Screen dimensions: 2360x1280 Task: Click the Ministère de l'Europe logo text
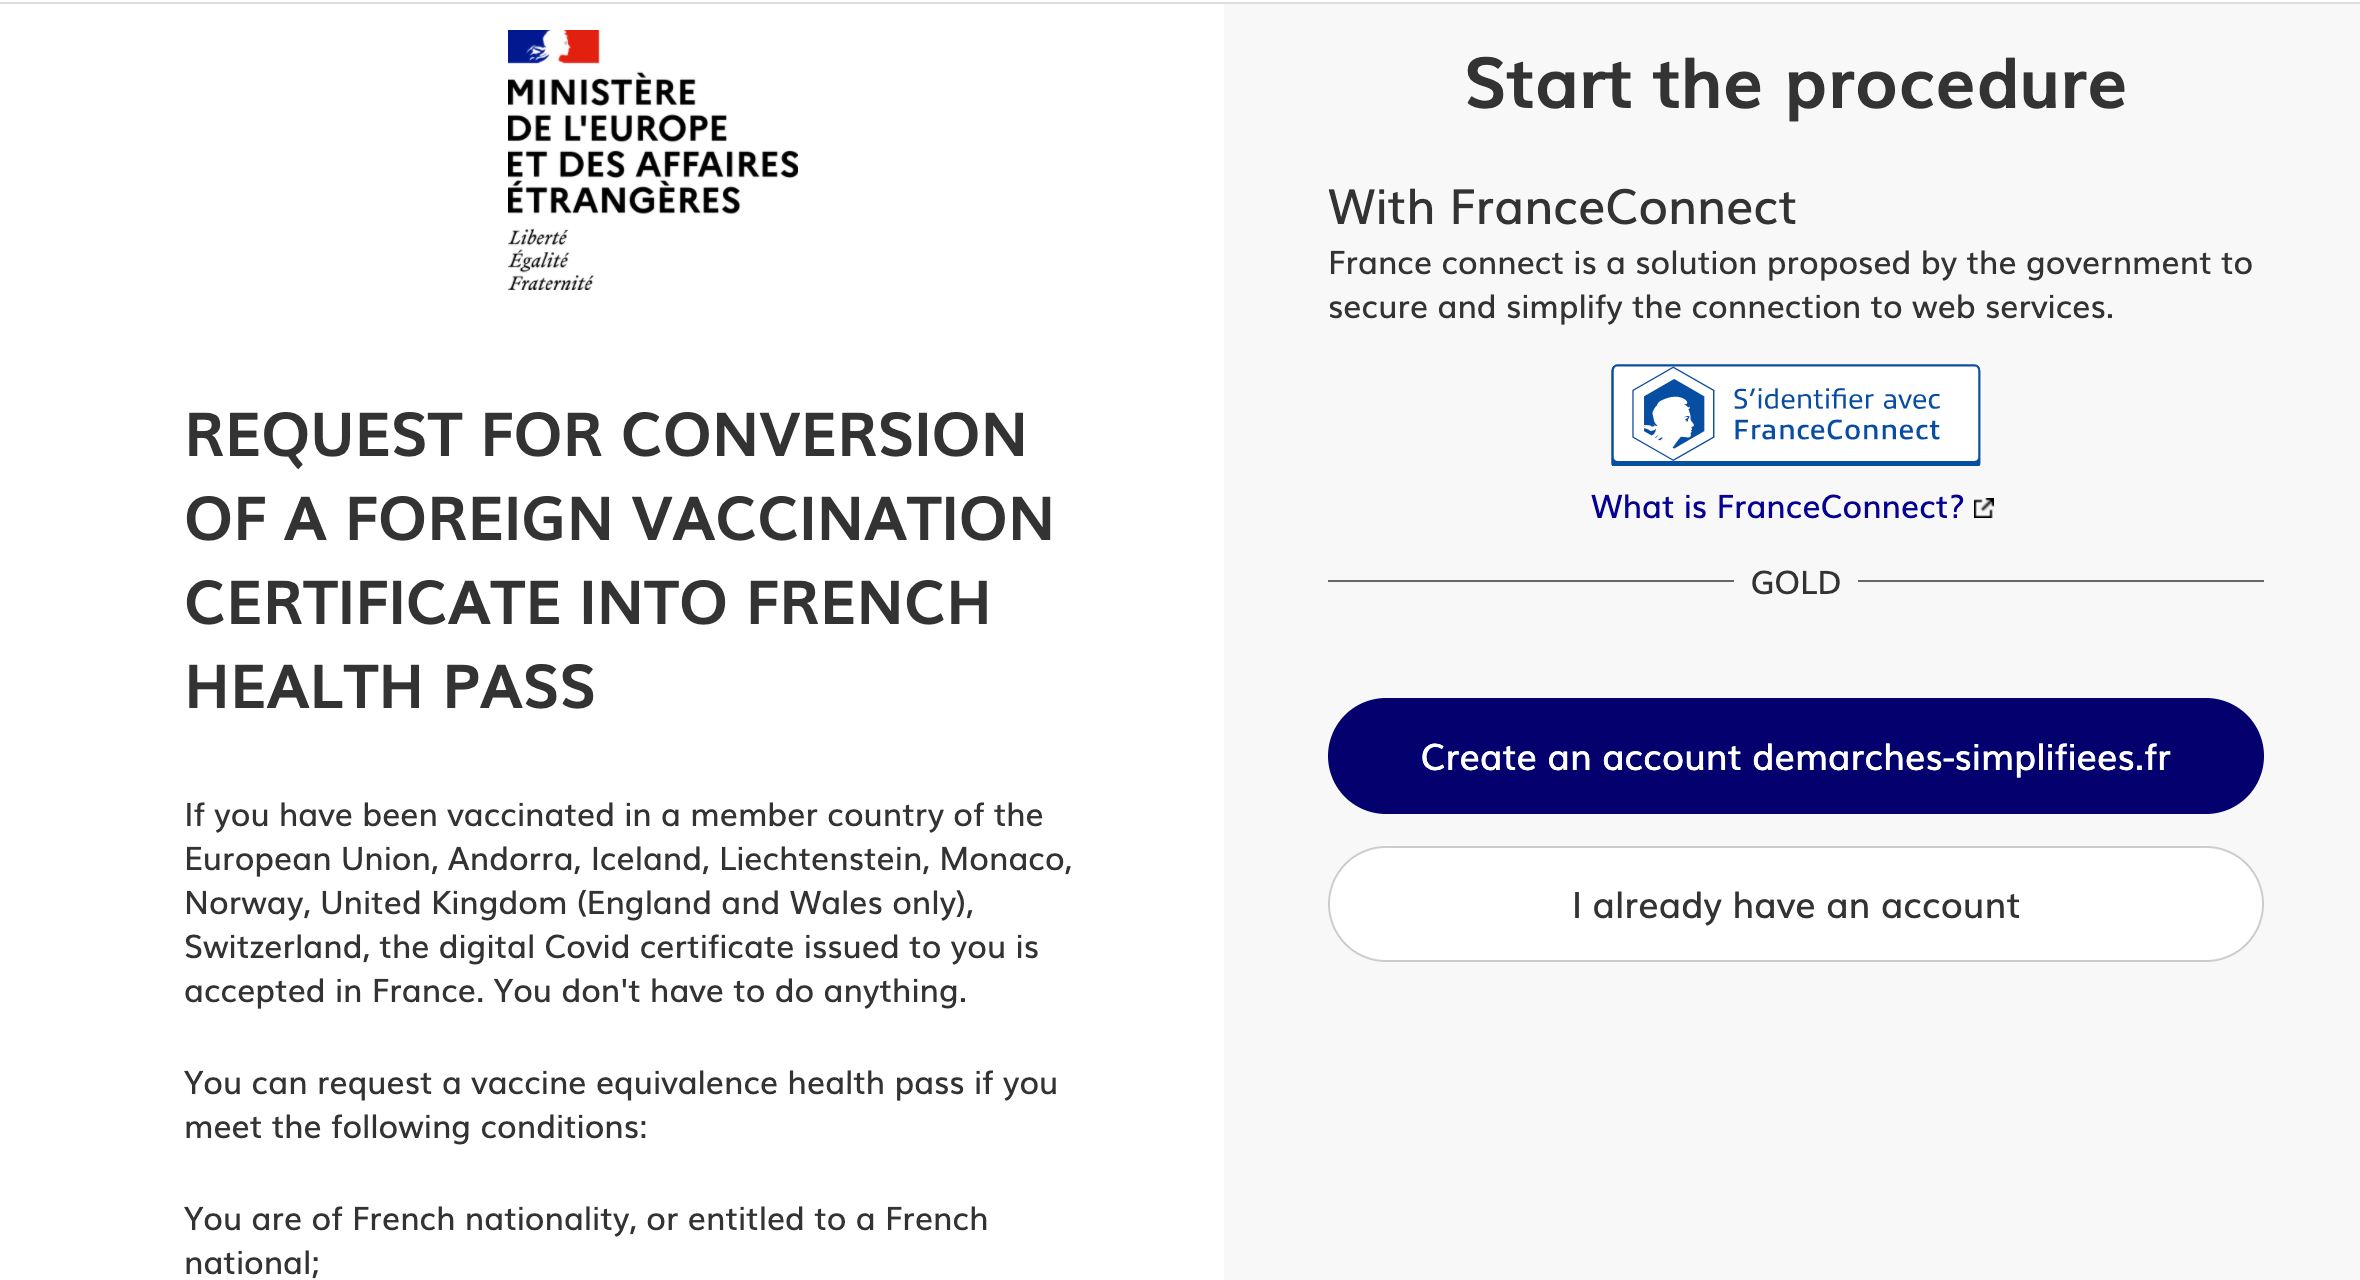point(651,146)
